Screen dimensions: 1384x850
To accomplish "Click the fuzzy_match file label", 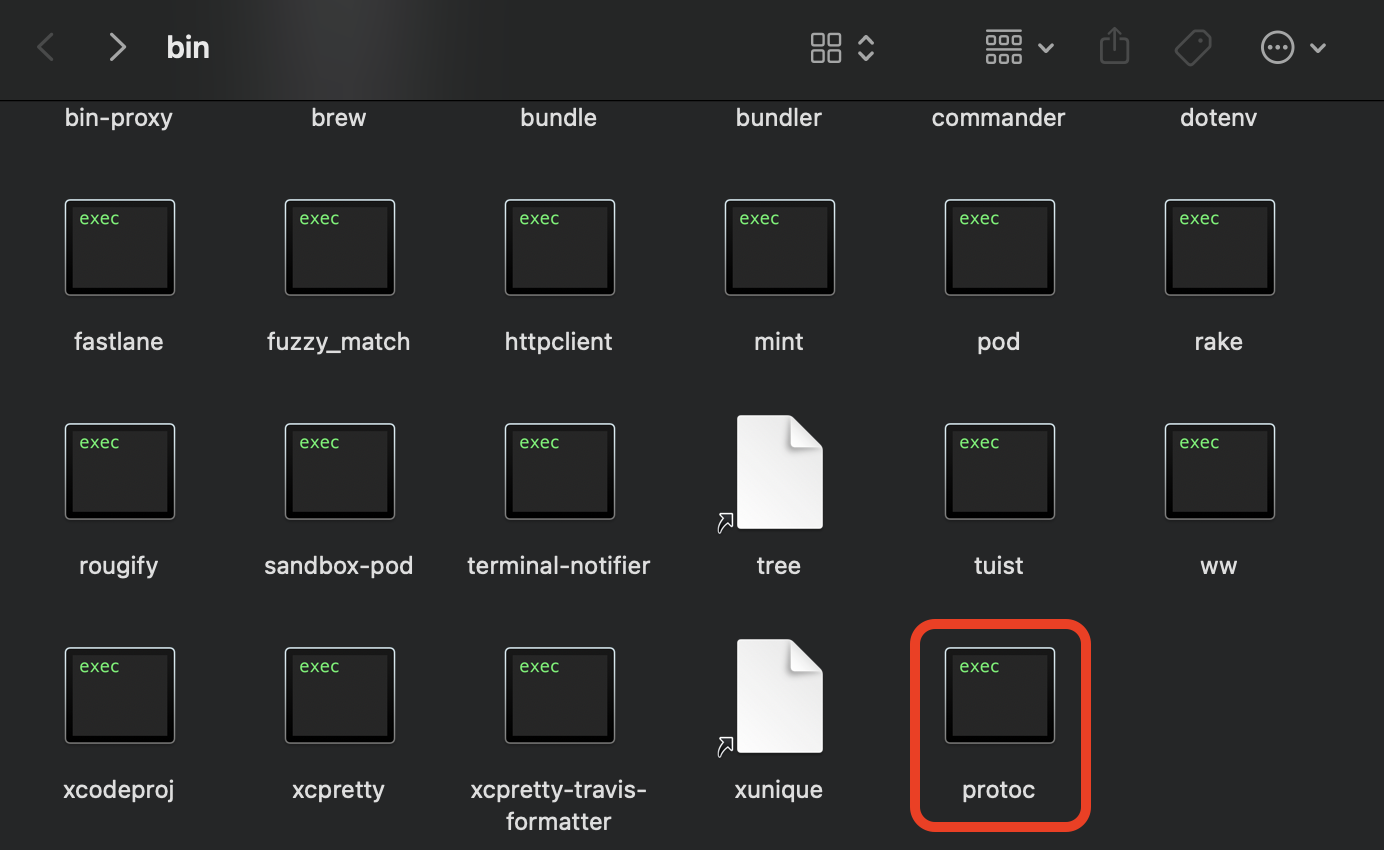I will coord(339,342).
